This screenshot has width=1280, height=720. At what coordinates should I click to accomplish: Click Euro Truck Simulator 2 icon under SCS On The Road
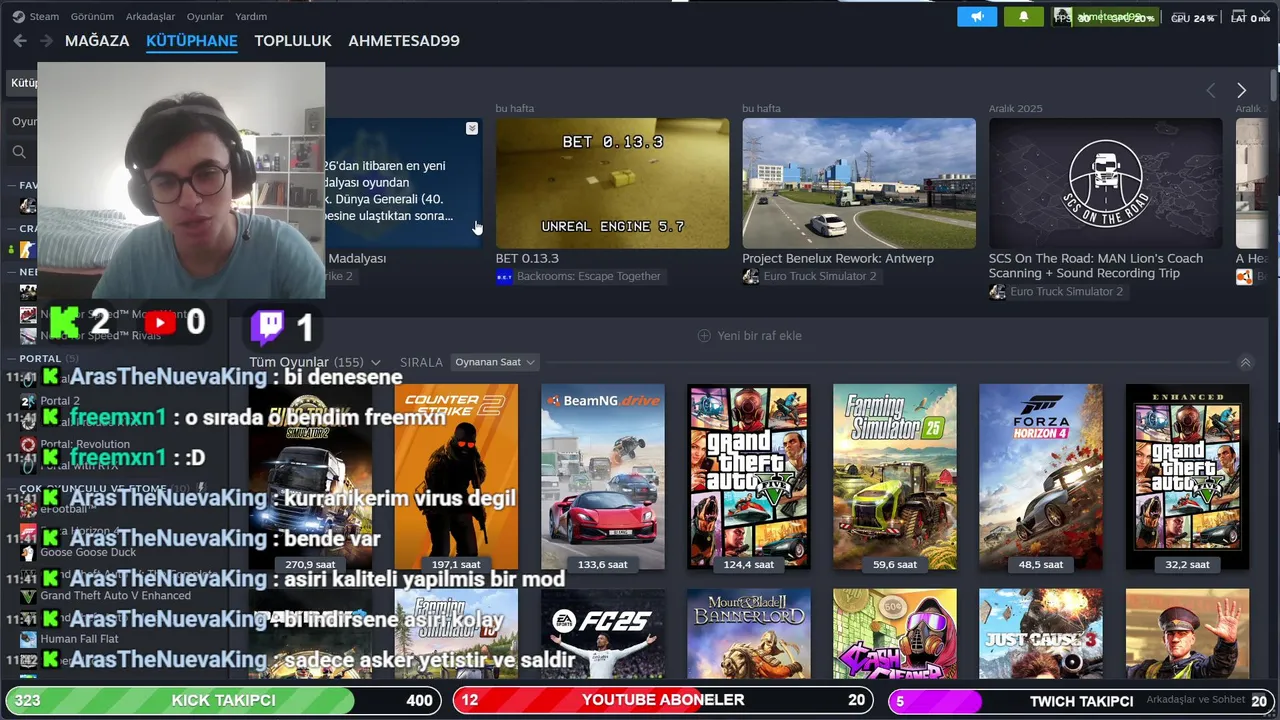(997, 291)
